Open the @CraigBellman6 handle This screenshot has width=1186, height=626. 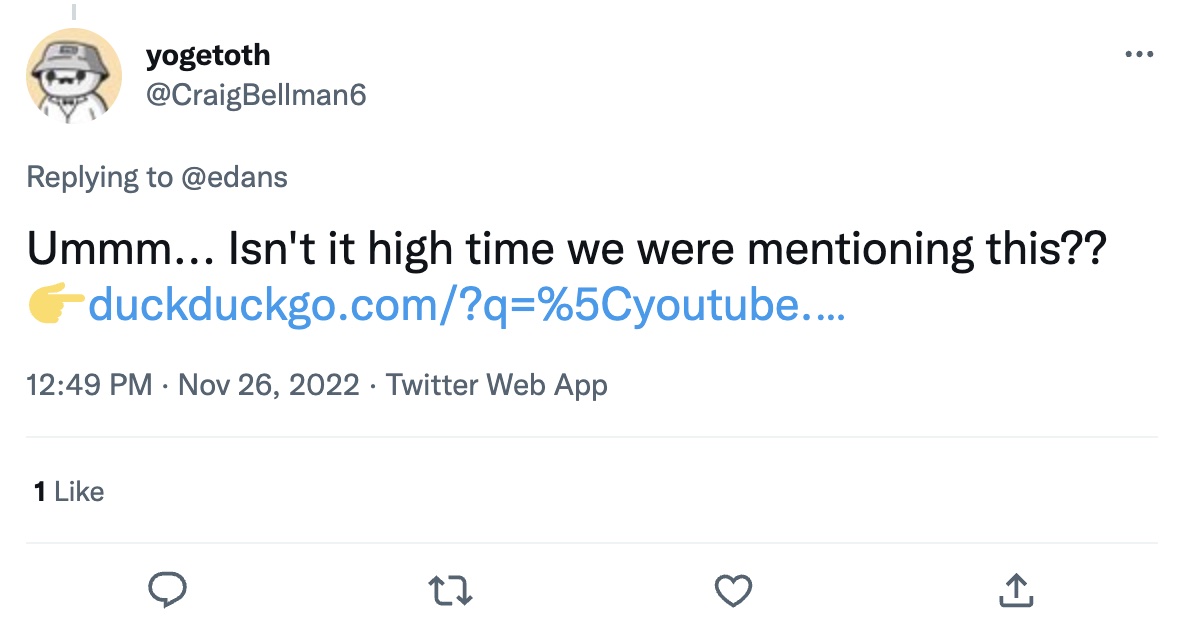click(256, 95)
